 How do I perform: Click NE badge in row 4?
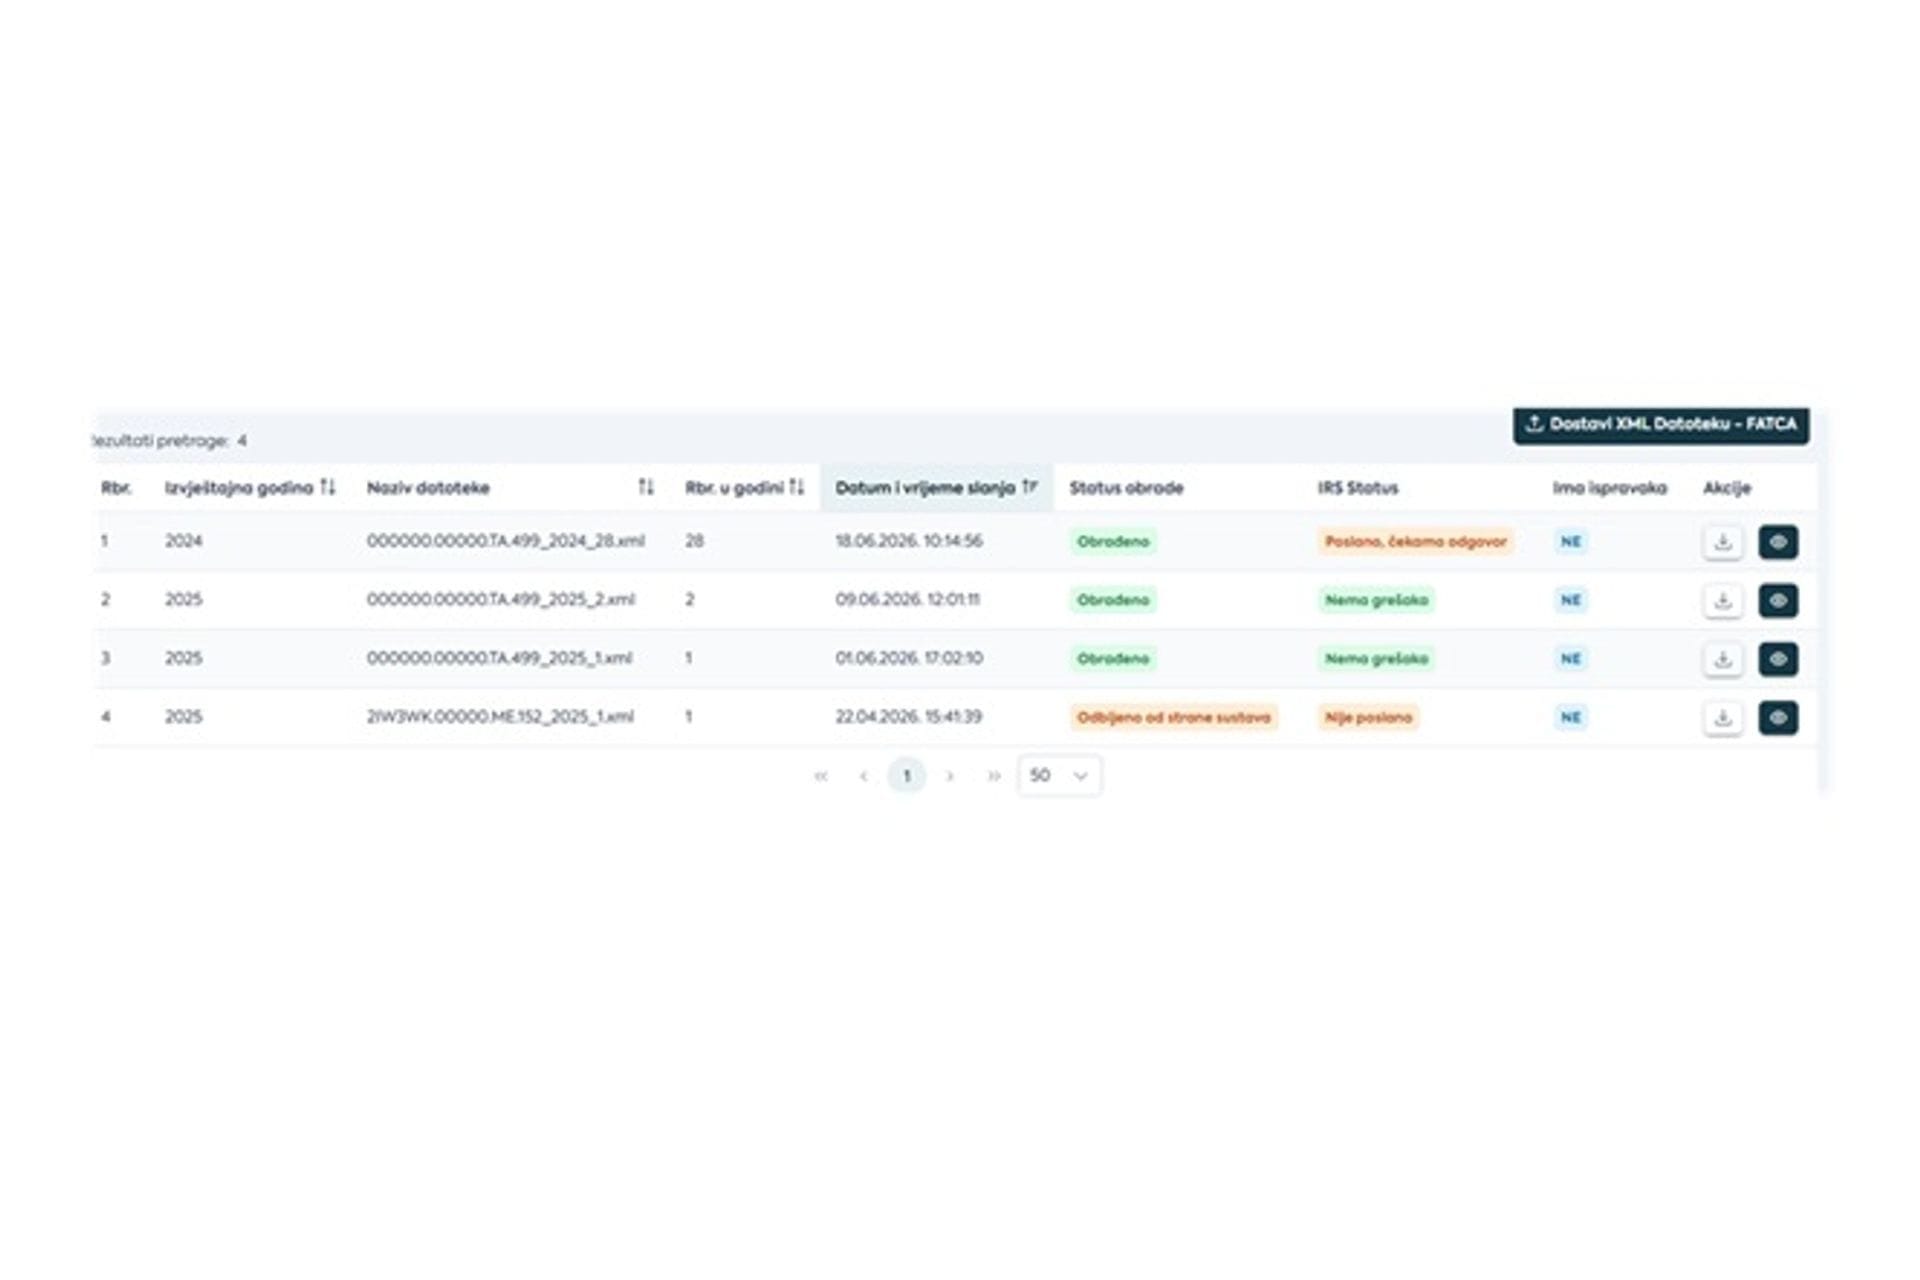click(1570, 717)
